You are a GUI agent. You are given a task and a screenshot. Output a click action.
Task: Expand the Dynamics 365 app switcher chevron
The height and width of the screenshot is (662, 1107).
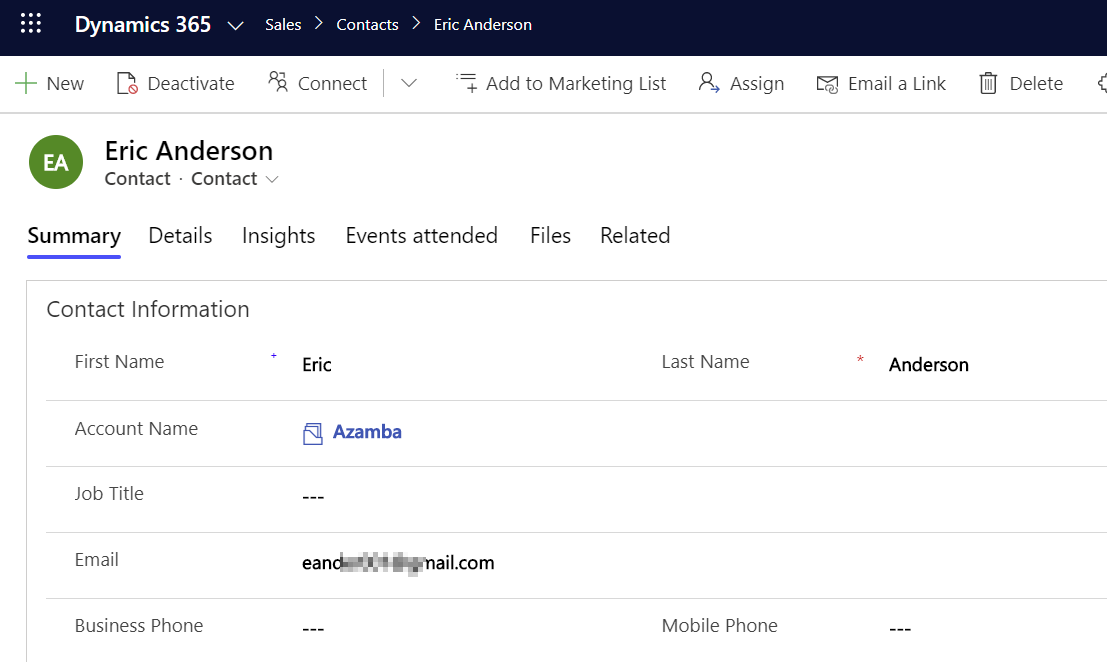tap(235, 25)
